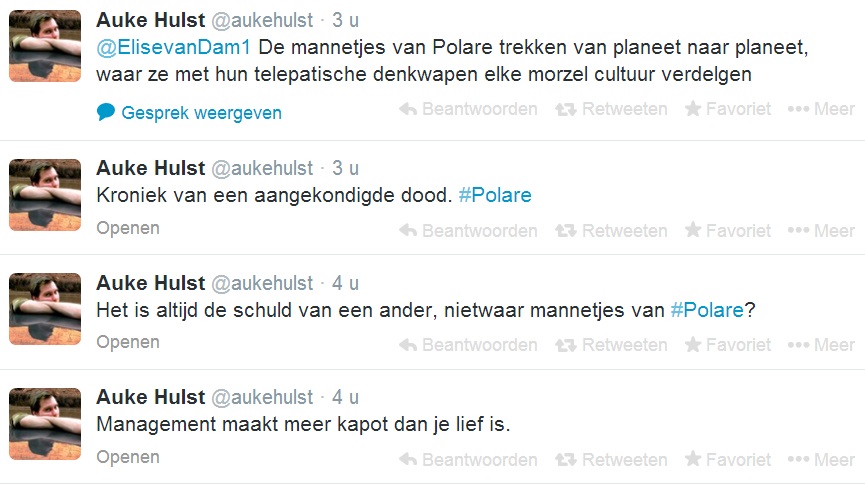Retweet the first tweet about Polare mannetjes
Screen dimensions: 865x485
(611, 109)
